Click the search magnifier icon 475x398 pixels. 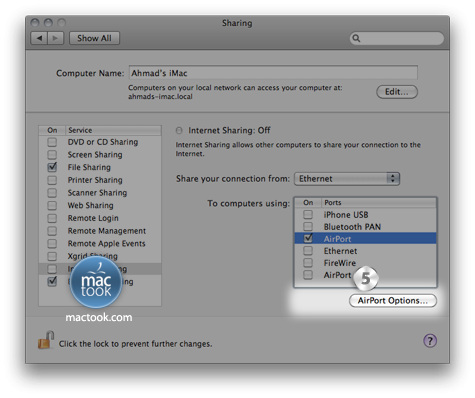pos(356,38)
